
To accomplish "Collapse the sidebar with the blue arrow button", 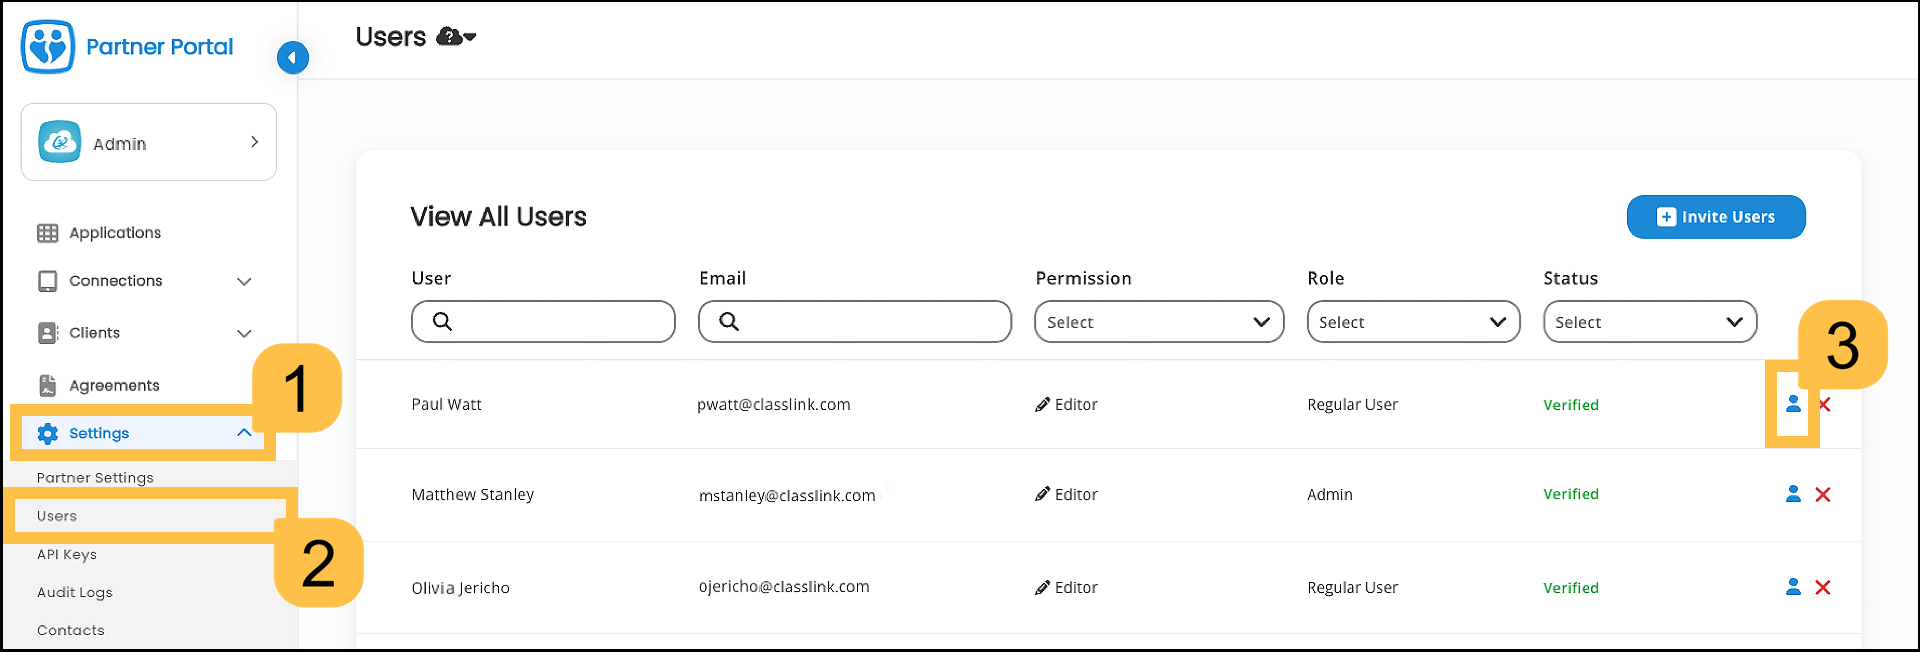I will pyautogui.click(x=292, y=57).
